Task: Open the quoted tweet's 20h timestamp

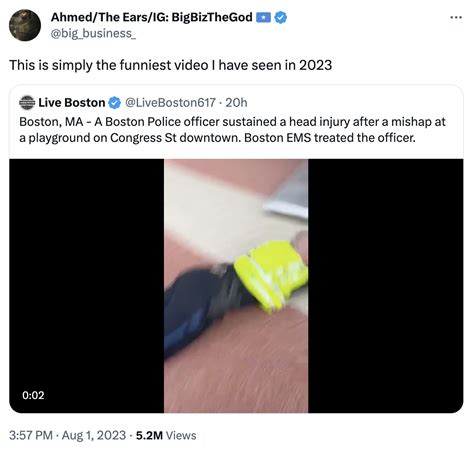Action: click(236, 103)
